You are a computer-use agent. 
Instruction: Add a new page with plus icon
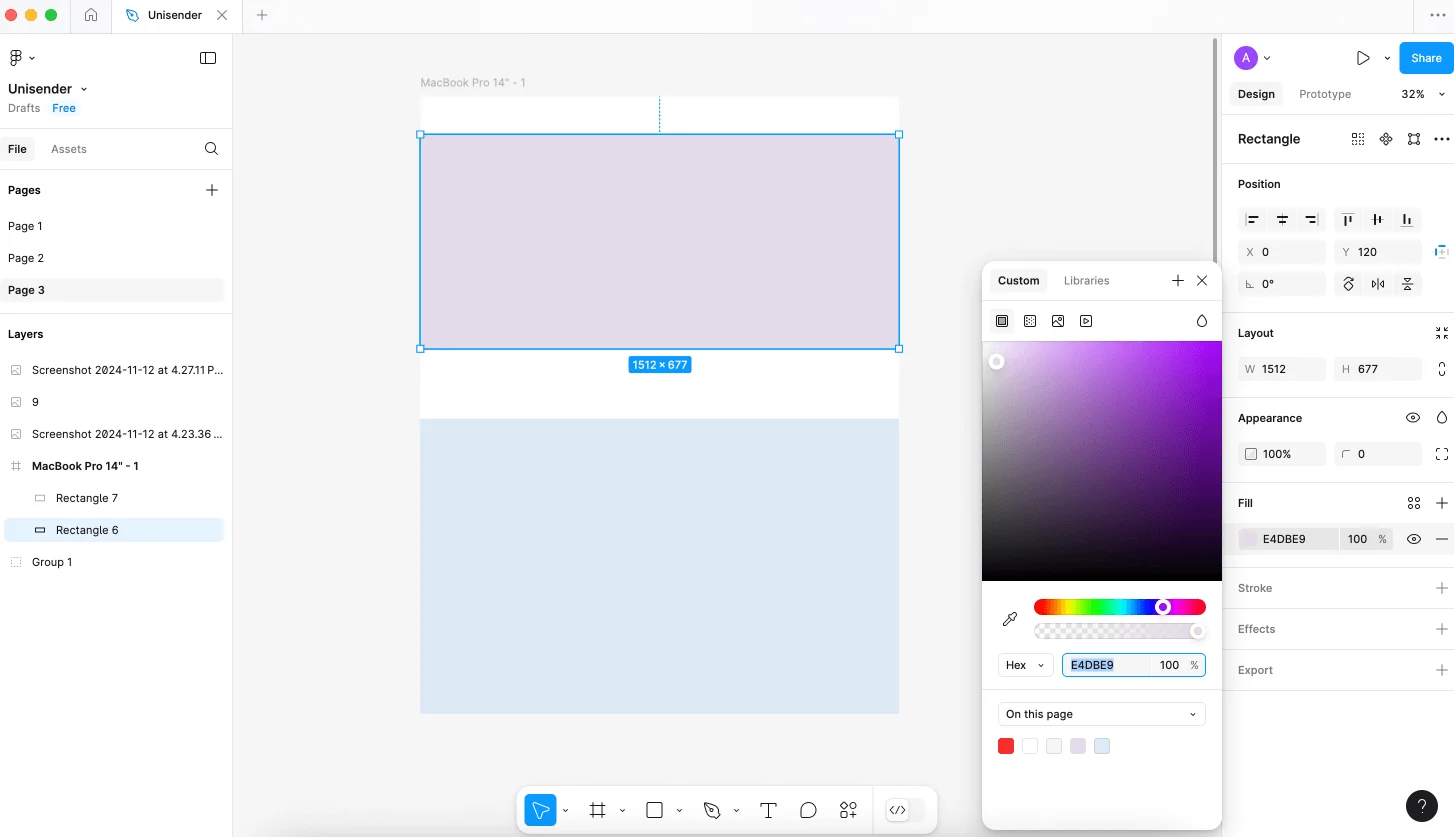(x=212, y=190)
